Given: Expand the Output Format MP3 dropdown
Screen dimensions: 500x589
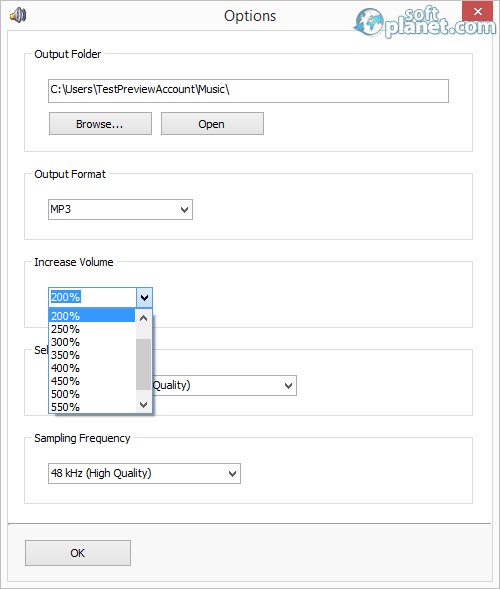Looking at the screenshot, I should (x=120, y=210).
